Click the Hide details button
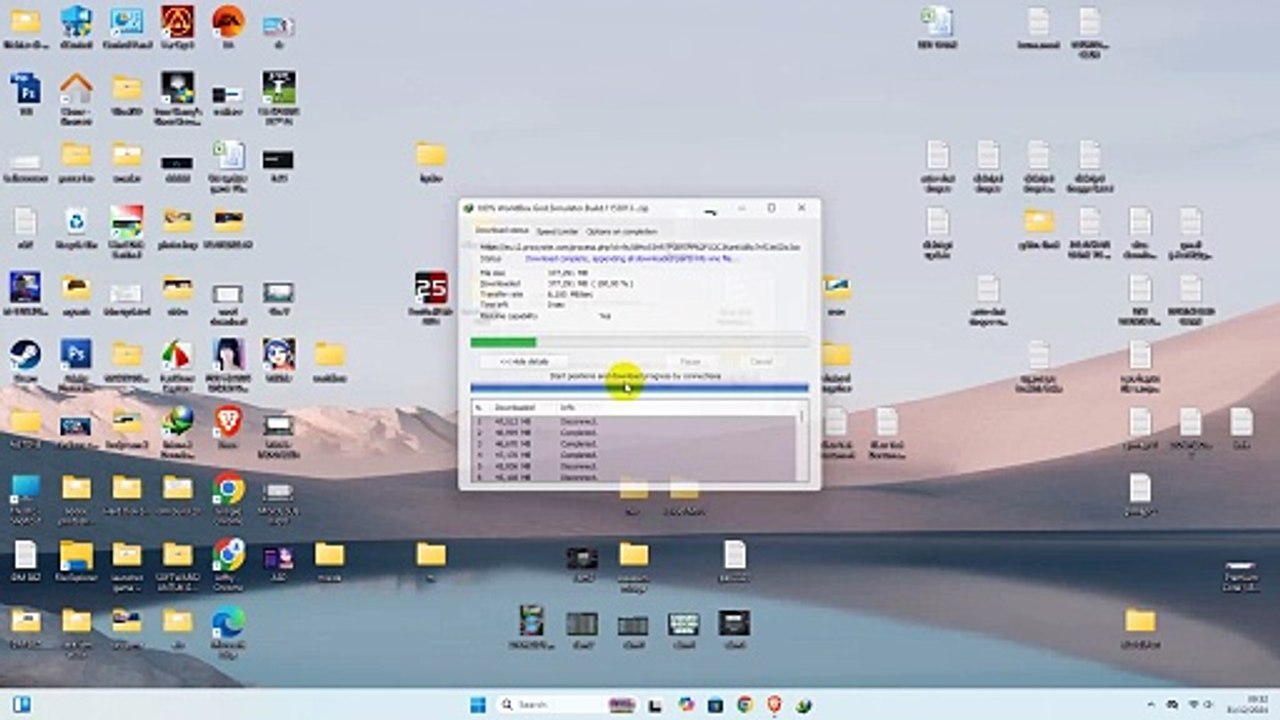The image size is (1280, 720). coord(523,361)
